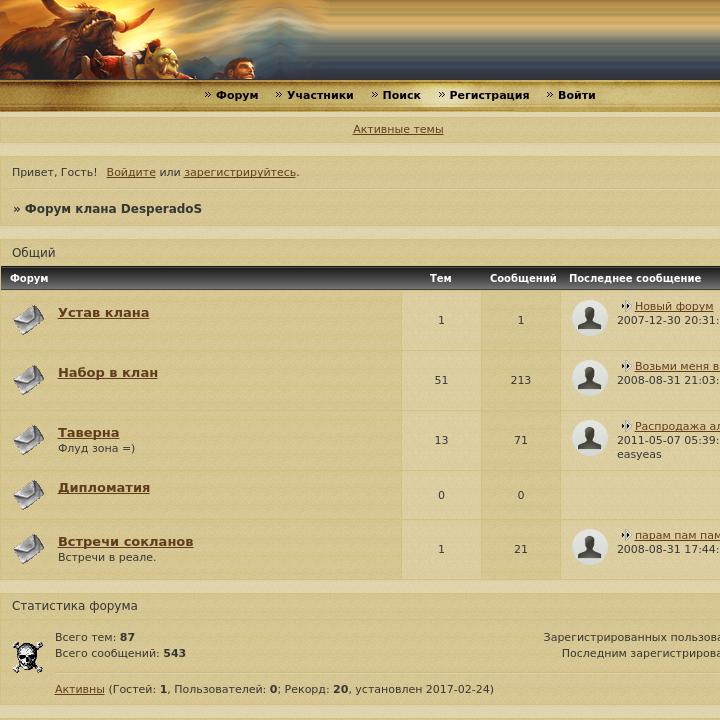Open the Активные темы link
The height and width of the screenshot is (720, 720).
(x=398, y=129)
